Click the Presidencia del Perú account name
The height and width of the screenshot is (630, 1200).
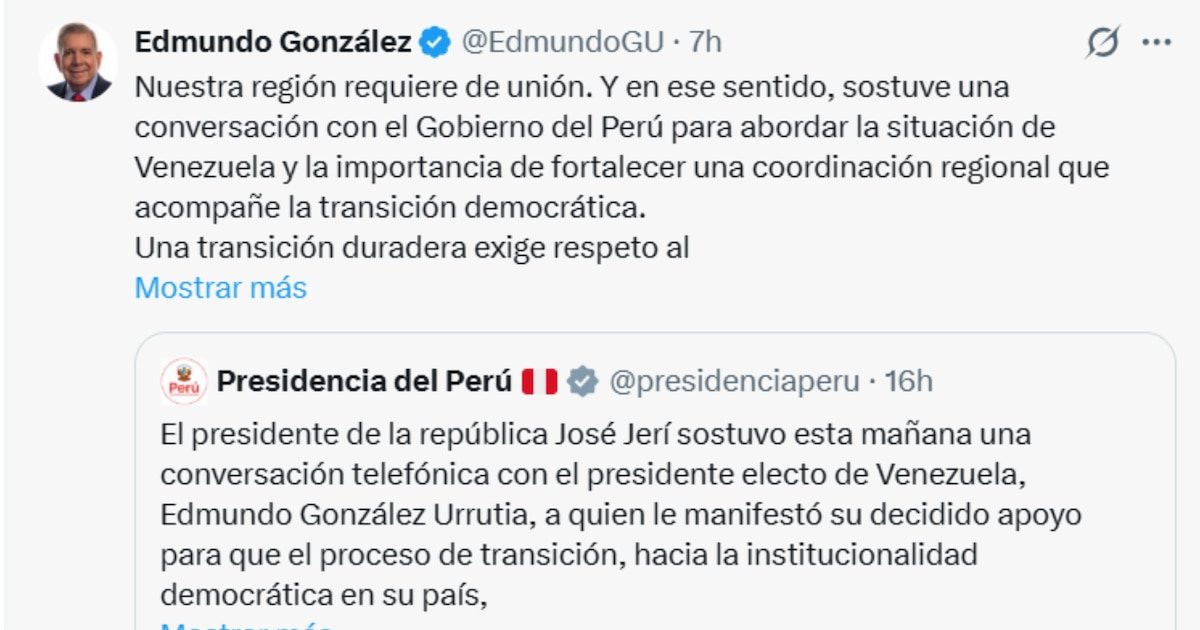tap(364, 381)
